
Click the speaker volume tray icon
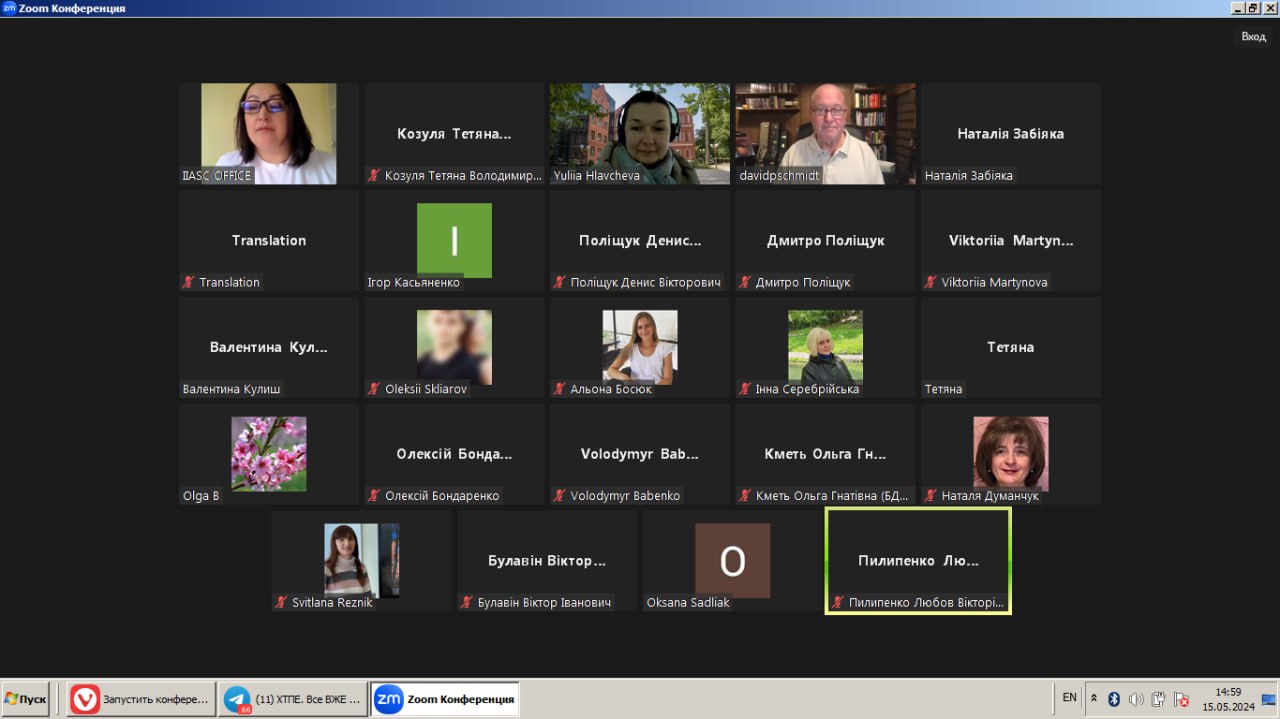tap(1136, 699)
